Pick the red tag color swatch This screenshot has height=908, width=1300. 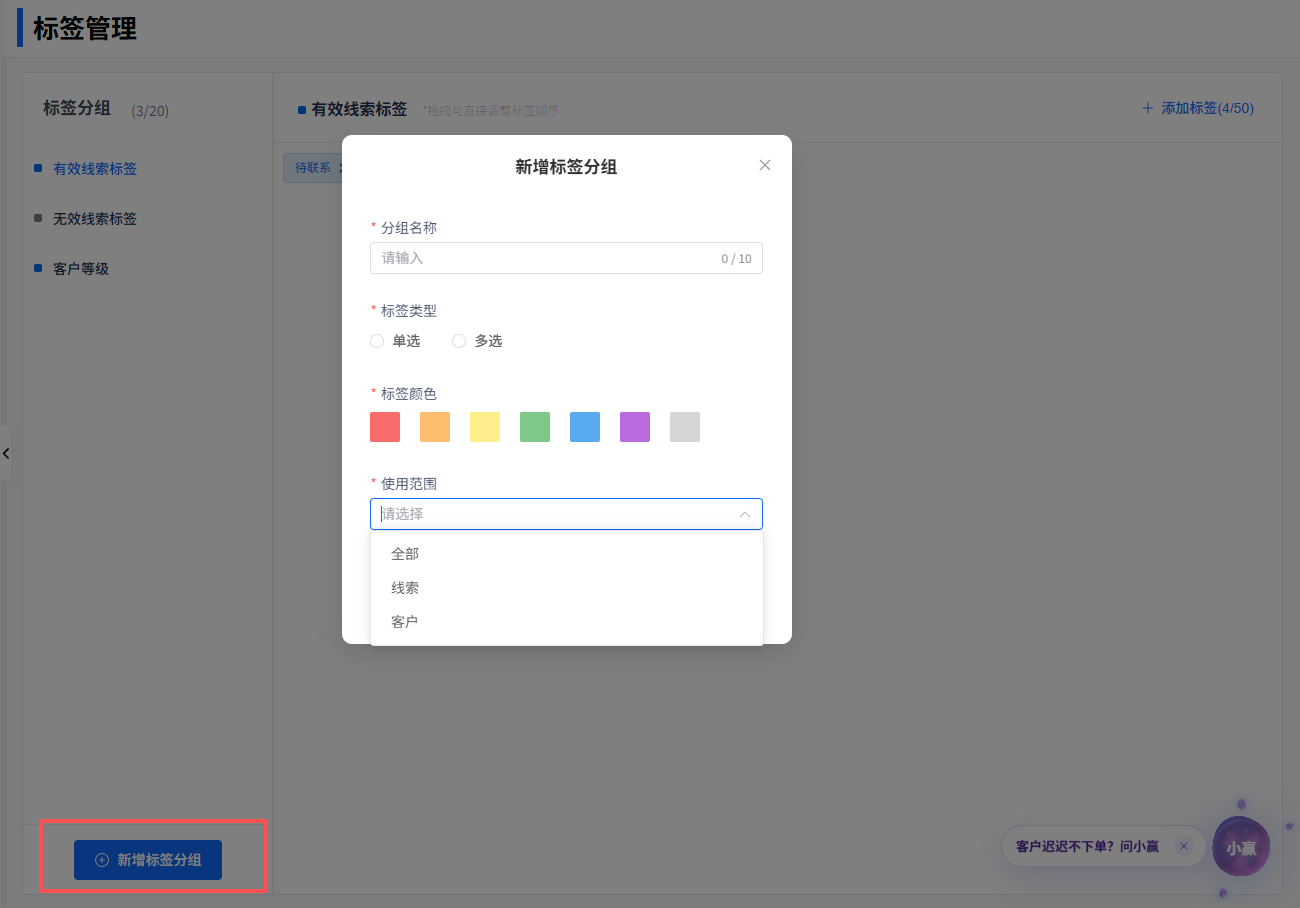tap(385, 427)
